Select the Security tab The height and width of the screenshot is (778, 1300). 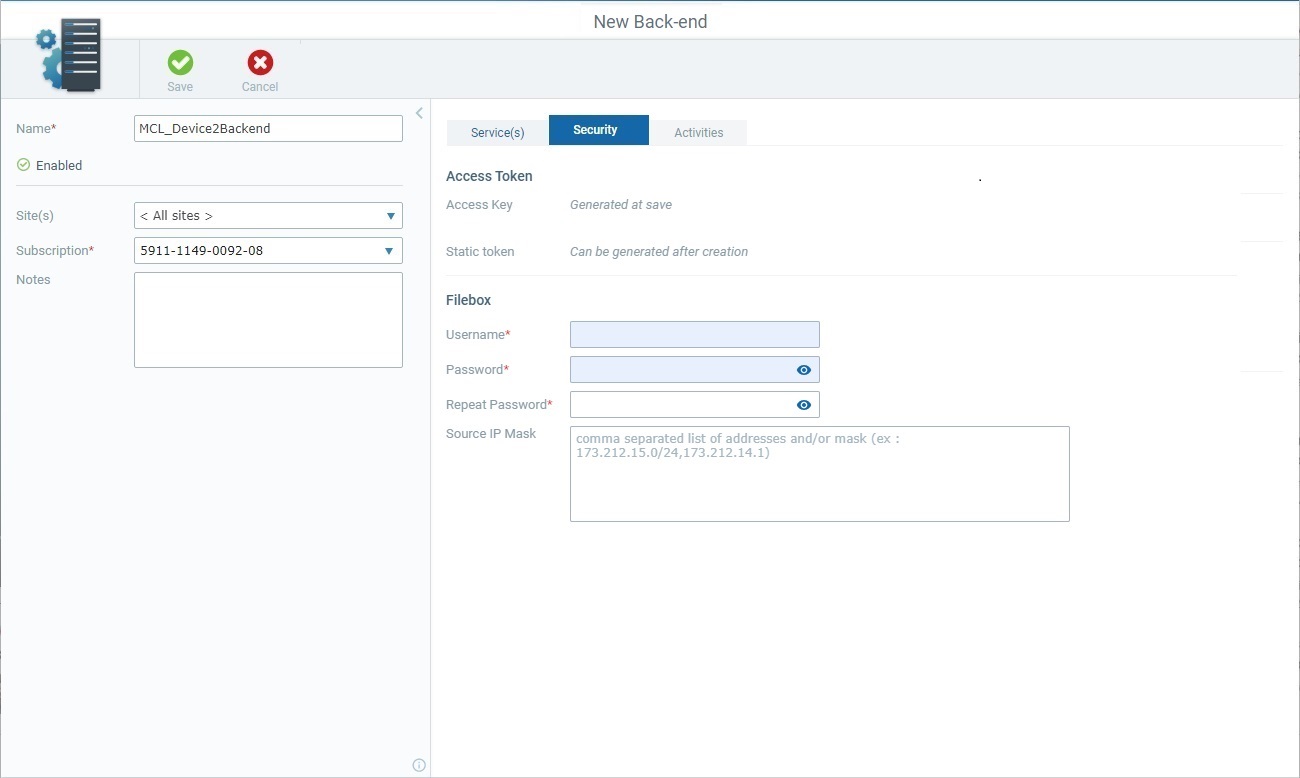(596, 130)
